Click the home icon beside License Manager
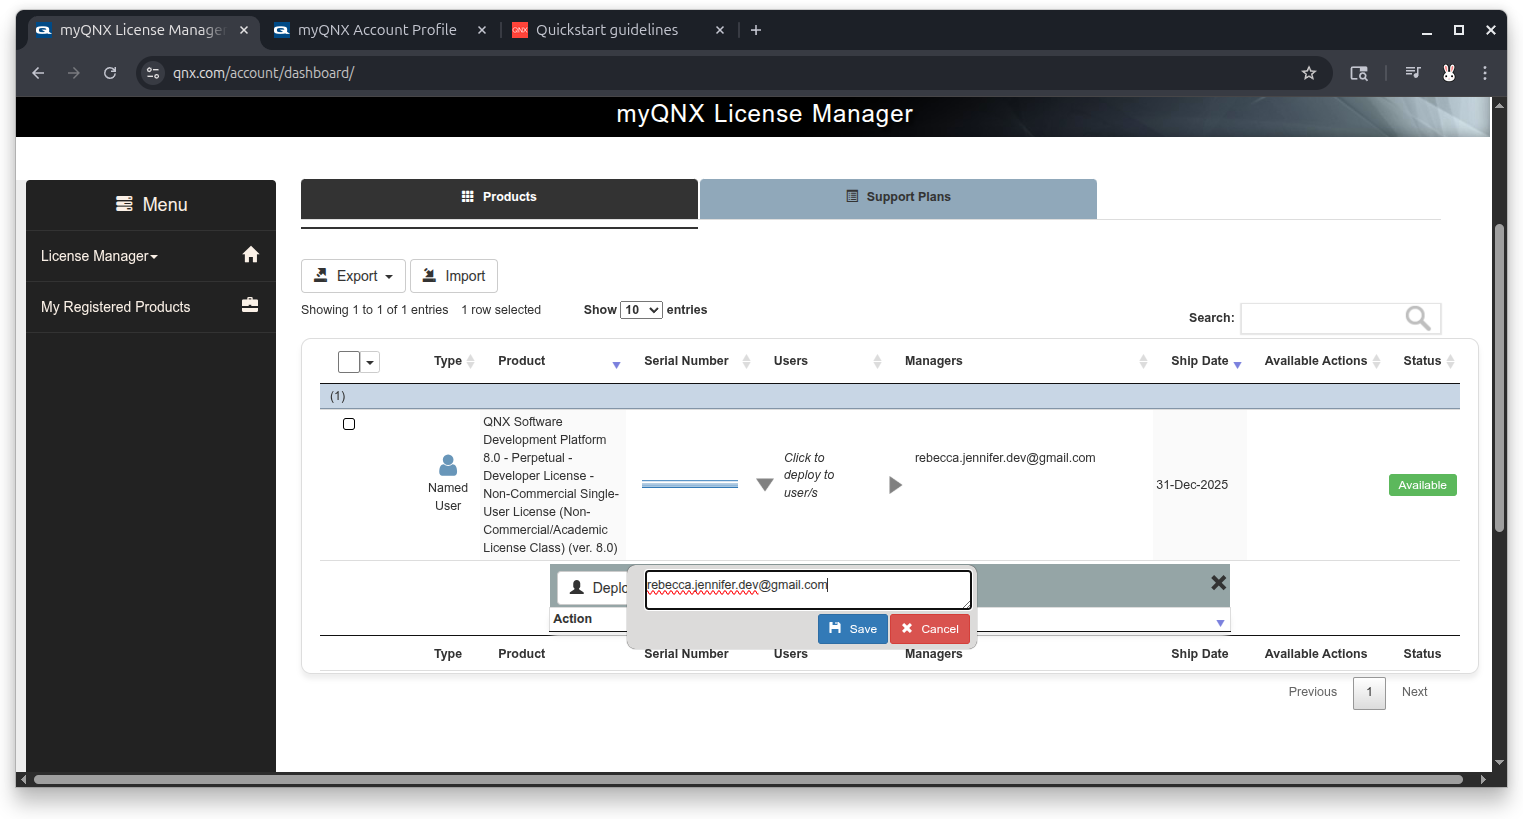The height and width of the screenshot is (819, 1523). 251,255
